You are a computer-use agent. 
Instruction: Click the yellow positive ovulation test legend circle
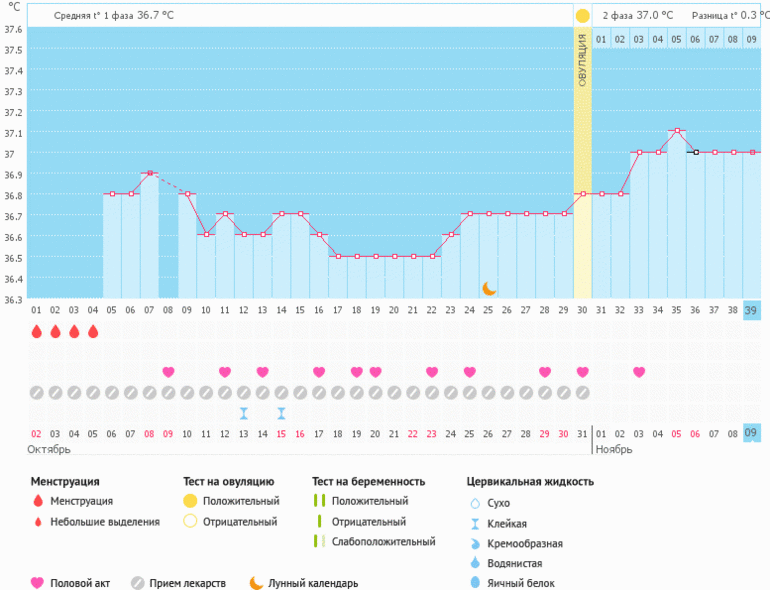(190, 500)
